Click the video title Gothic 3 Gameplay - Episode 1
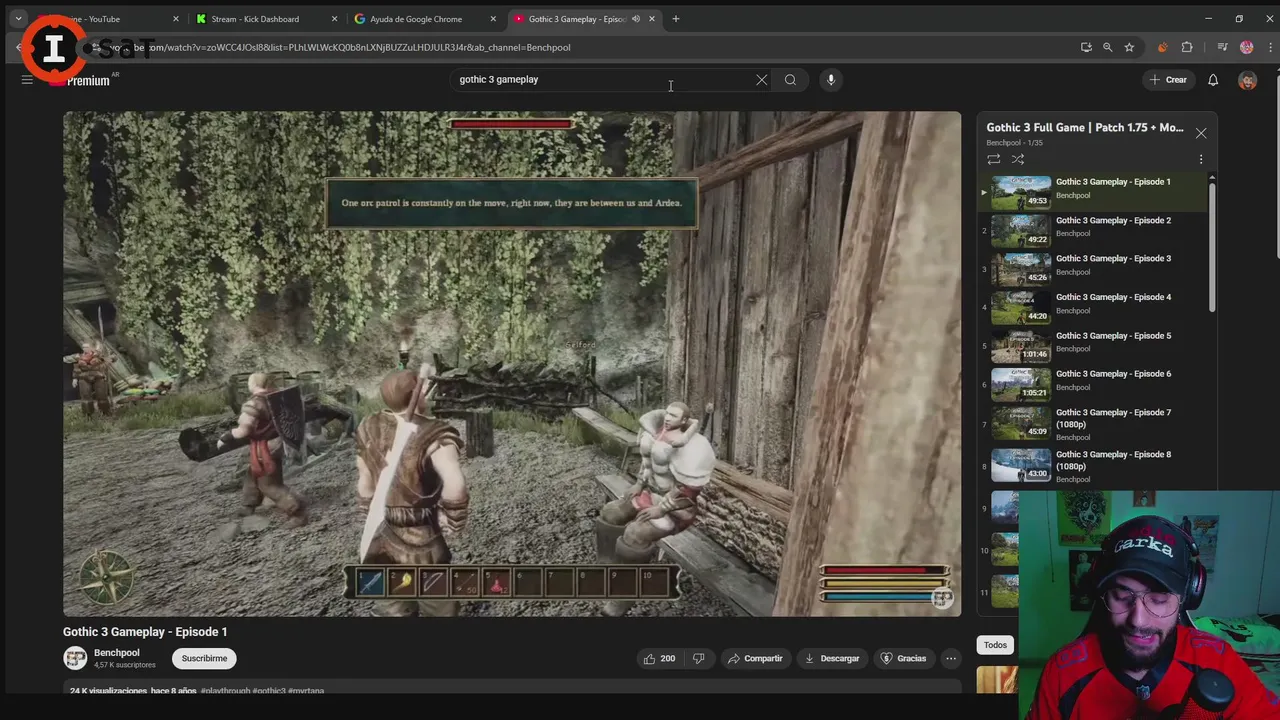The image size is (1280, 720). [x=145, y=632]
